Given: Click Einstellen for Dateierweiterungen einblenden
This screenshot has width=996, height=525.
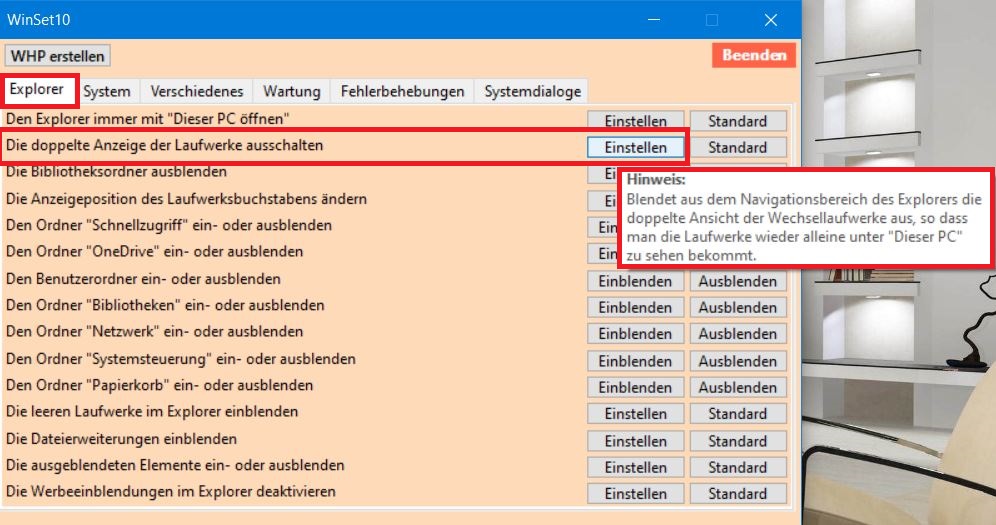Looking at the screenshot, I should 635,441.
